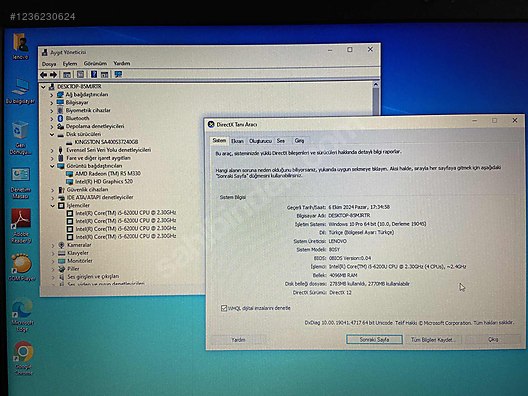This screenshot has height=396, width=528.
Task: Launch Google Chrome desktop shortcut
Action: click(x=23, y=359)
